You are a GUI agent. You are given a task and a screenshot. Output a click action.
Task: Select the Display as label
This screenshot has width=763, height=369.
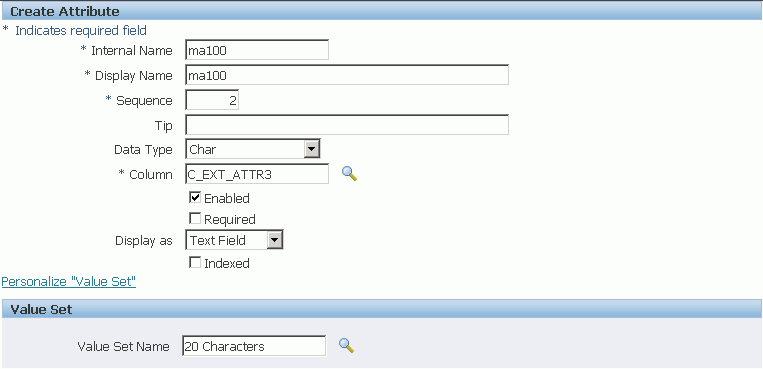point(144,240)
